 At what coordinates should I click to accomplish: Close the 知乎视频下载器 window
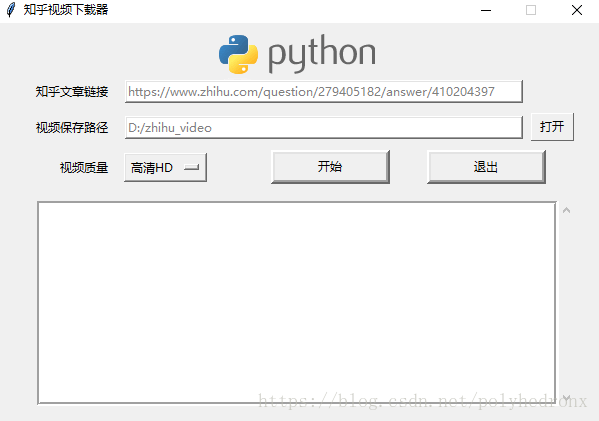point(577,10)
